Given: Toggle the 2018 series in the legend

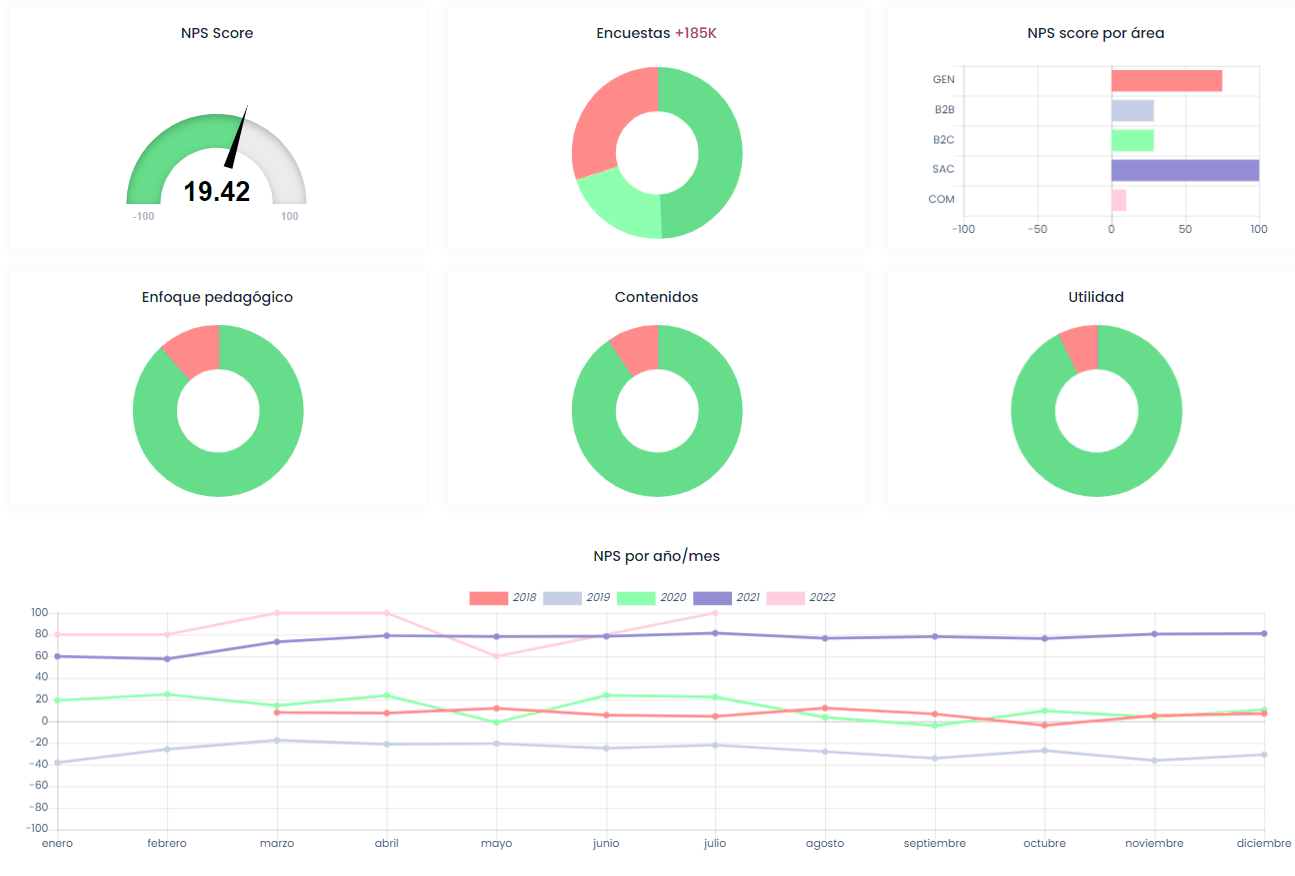Looking at the screenshot, I should pyautogui.click(x=489, y=598).
